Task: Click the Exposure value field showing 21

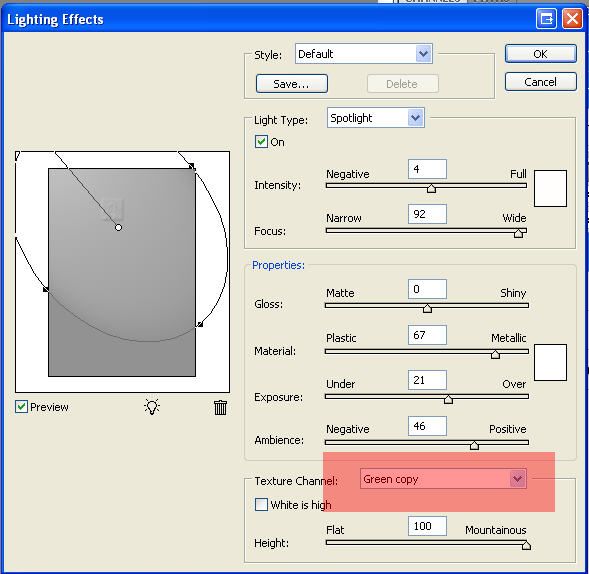Action: coord(427,380)
